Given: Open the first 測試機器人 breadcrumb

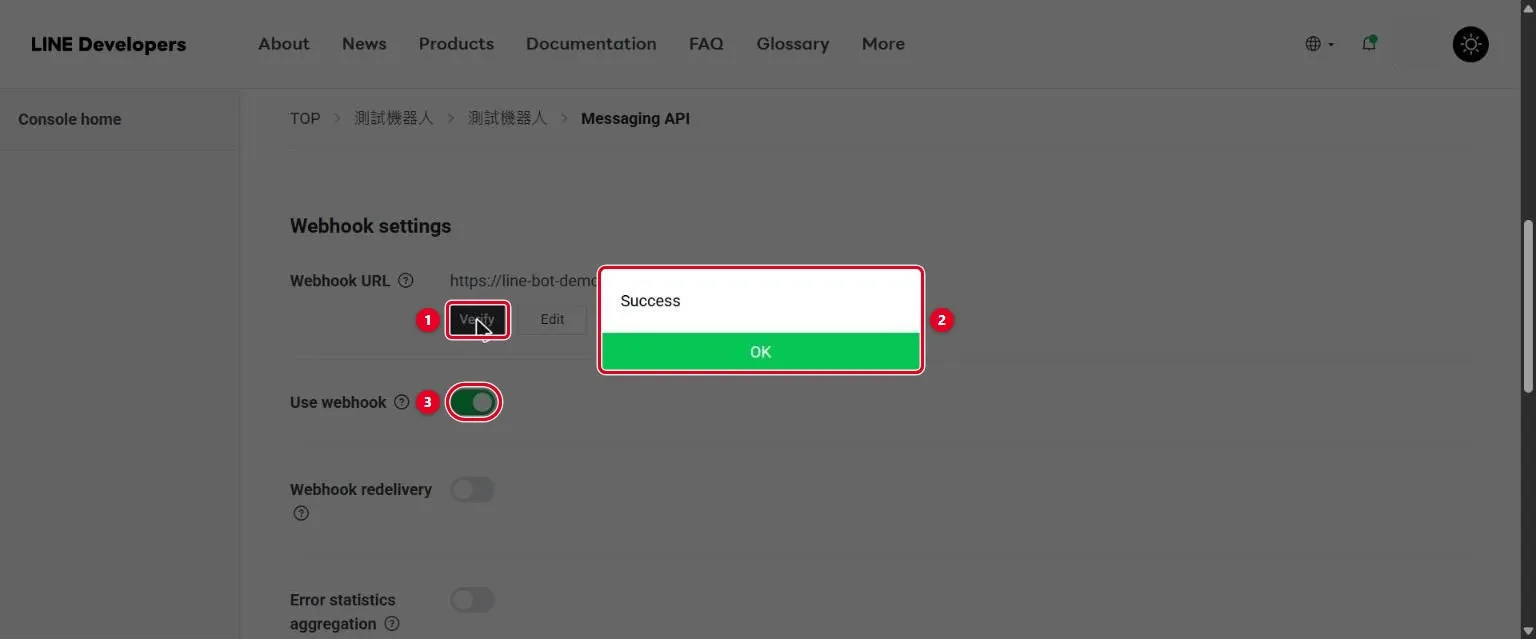Looking at the screenshot, I should 394,118.
